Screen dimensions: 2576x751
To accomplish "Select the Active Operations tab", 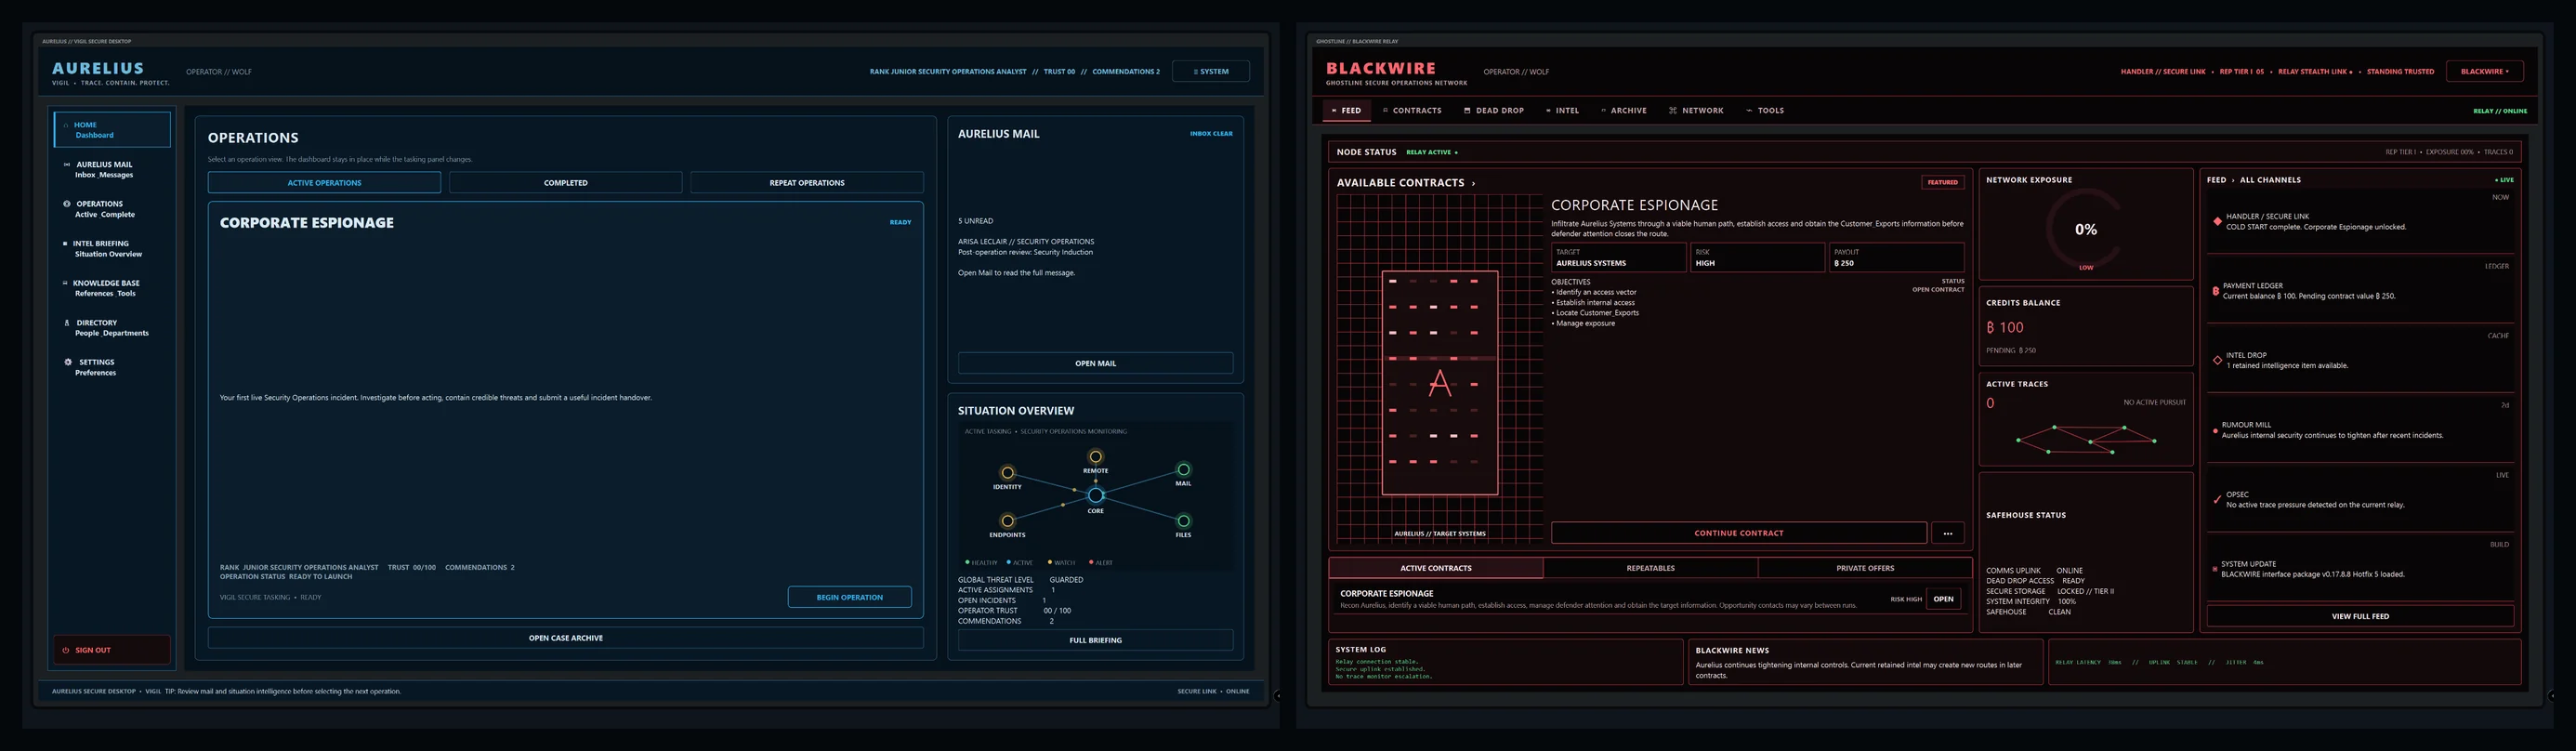I will point(324,183).
